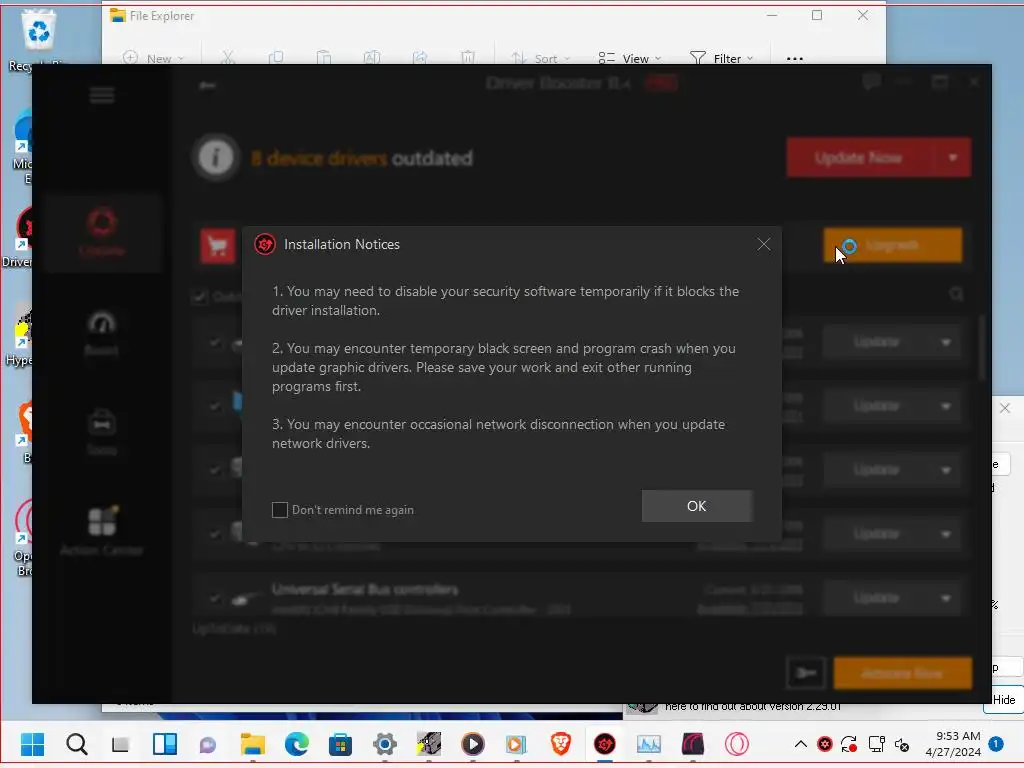Open the Boost section in sidebar
This screenshot has height=768, width=1024.
click(102, 333)
